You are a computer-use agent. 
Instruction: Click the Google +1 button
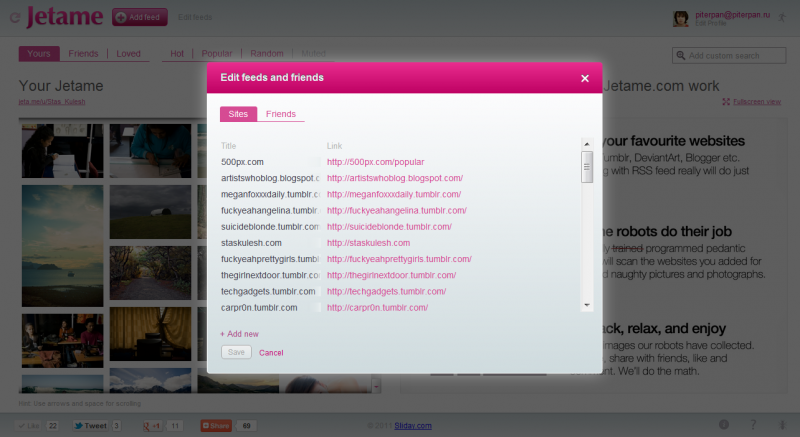[x=152, y=425]
